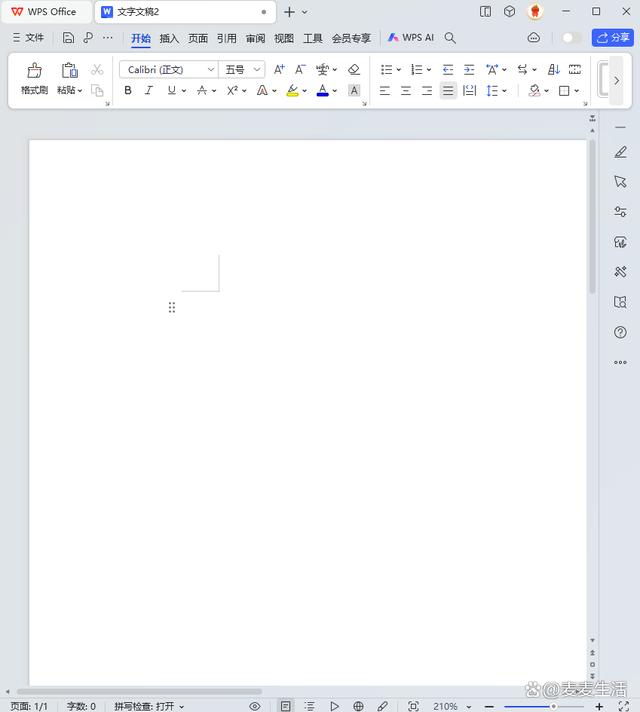
Task: Toggle bold formatting
Action: [x=128, y=91]
